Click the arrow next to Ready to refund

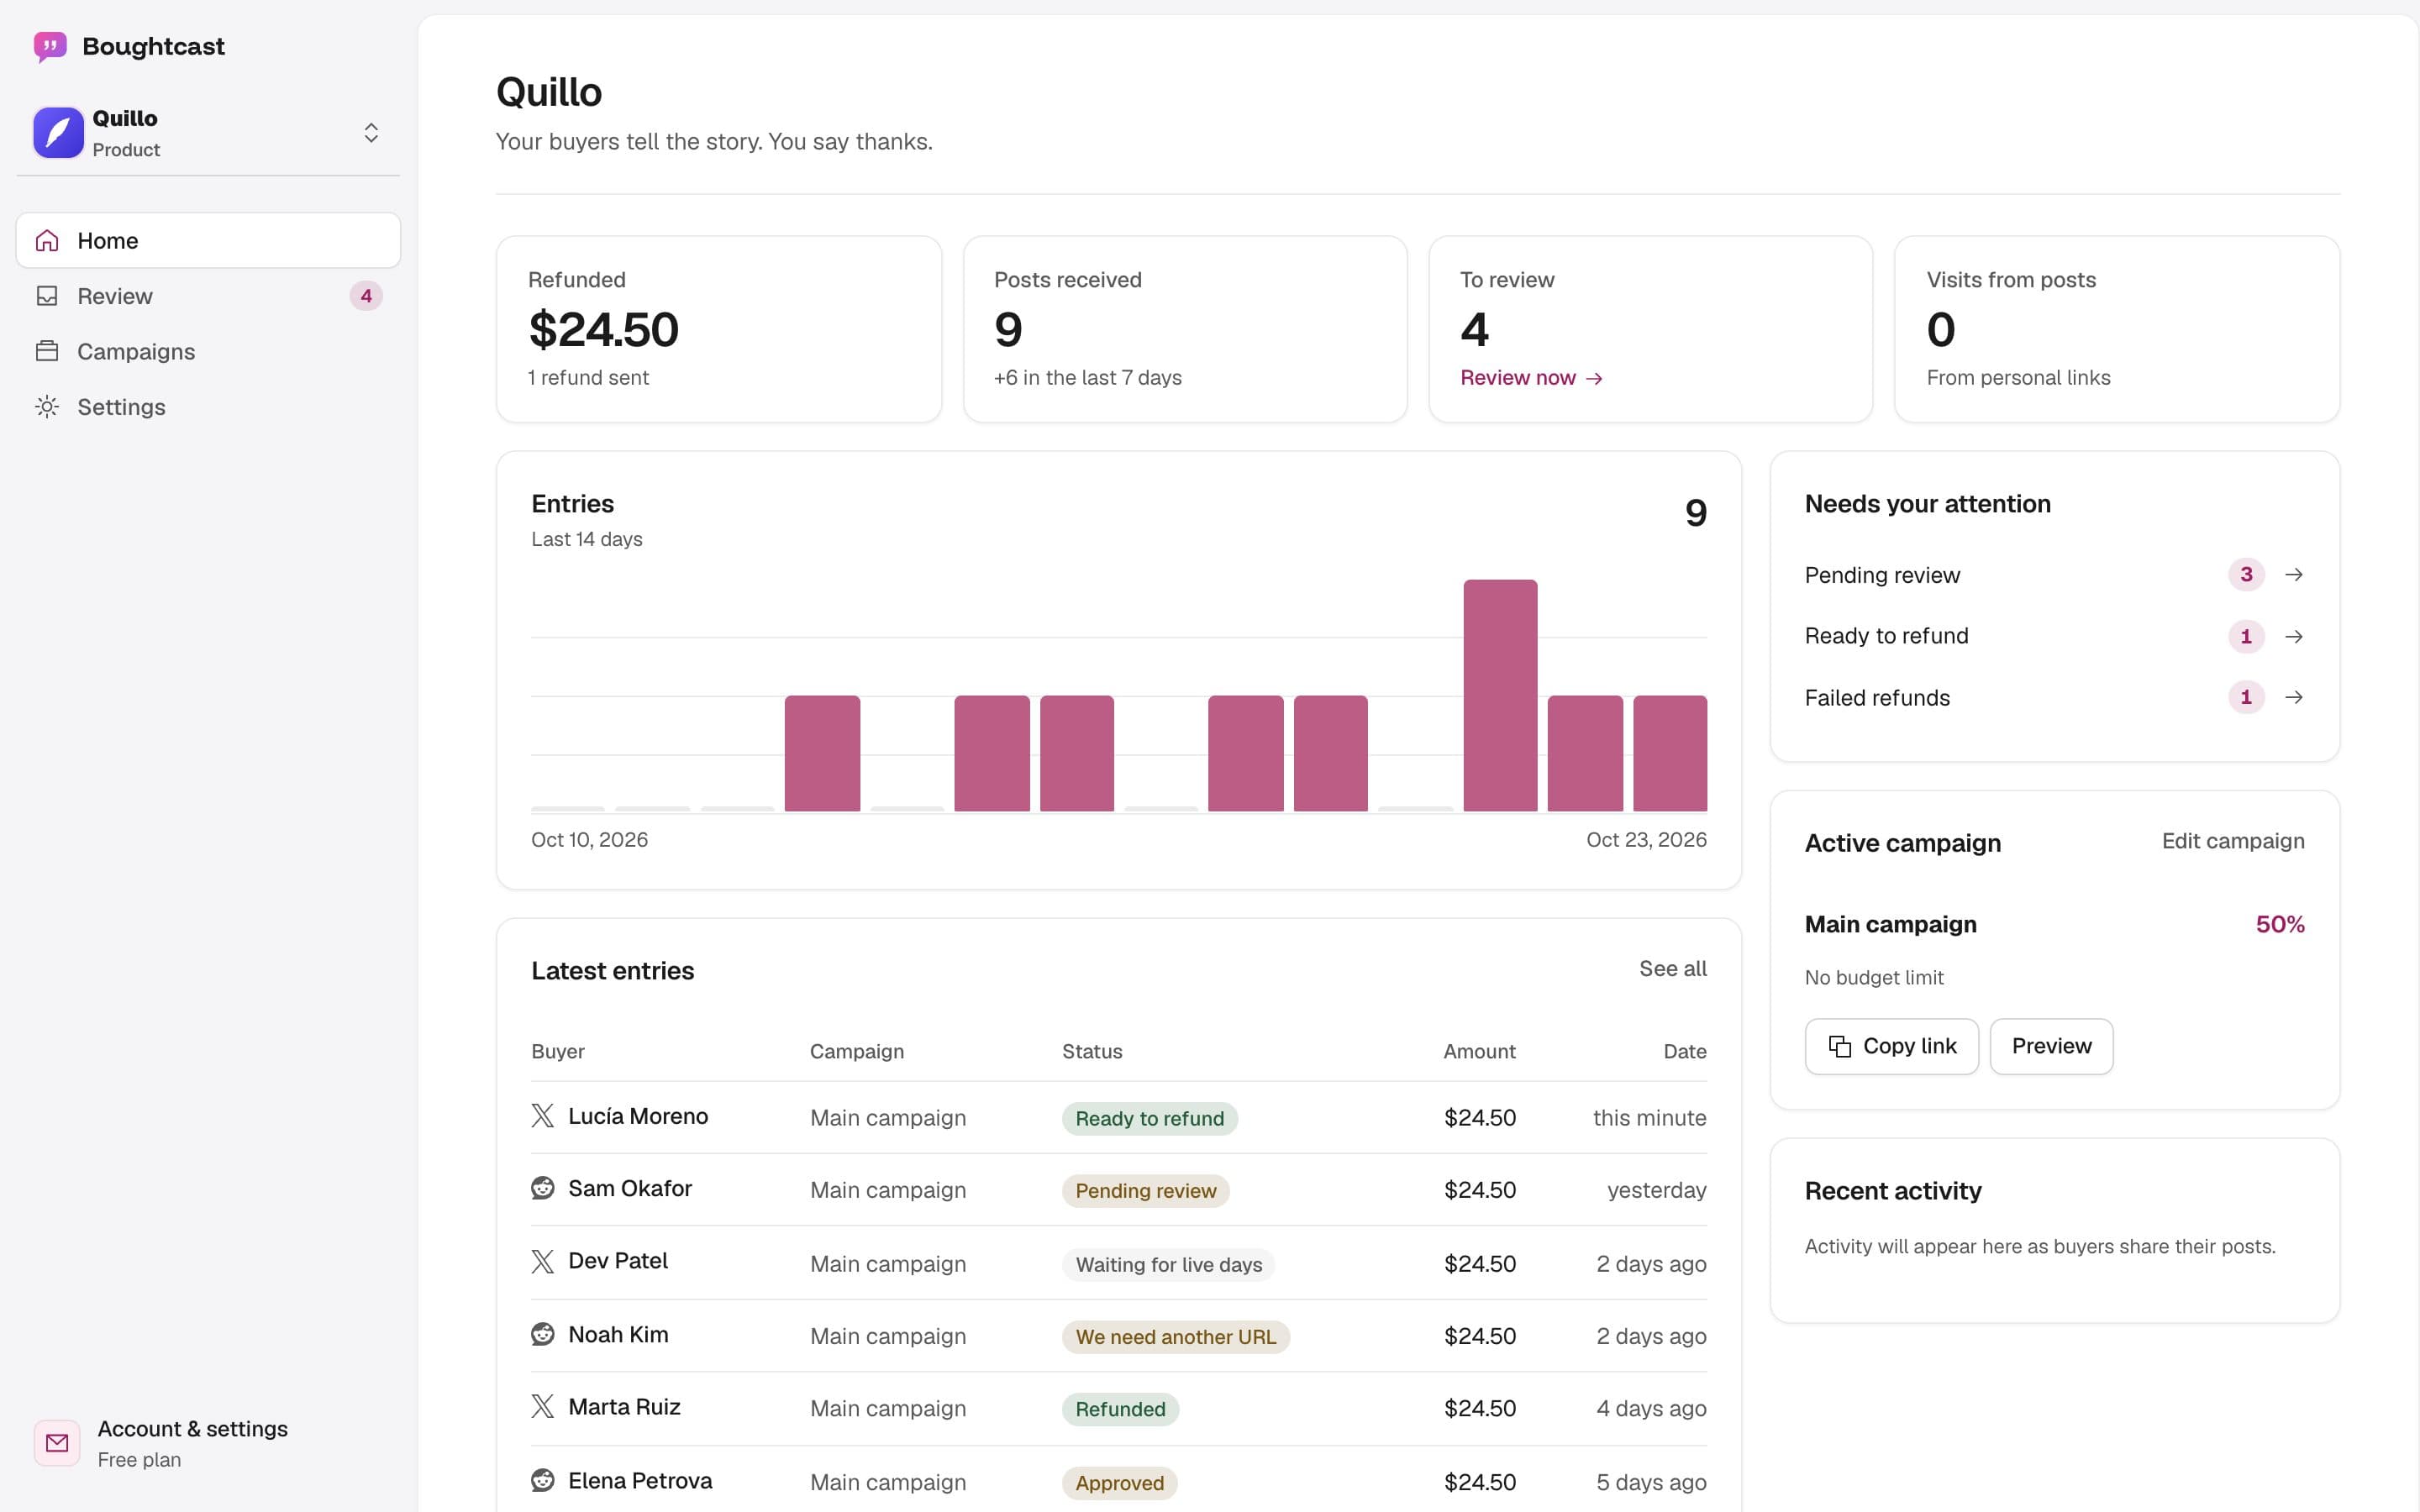pyautogui.click(x=2294, y=636)
